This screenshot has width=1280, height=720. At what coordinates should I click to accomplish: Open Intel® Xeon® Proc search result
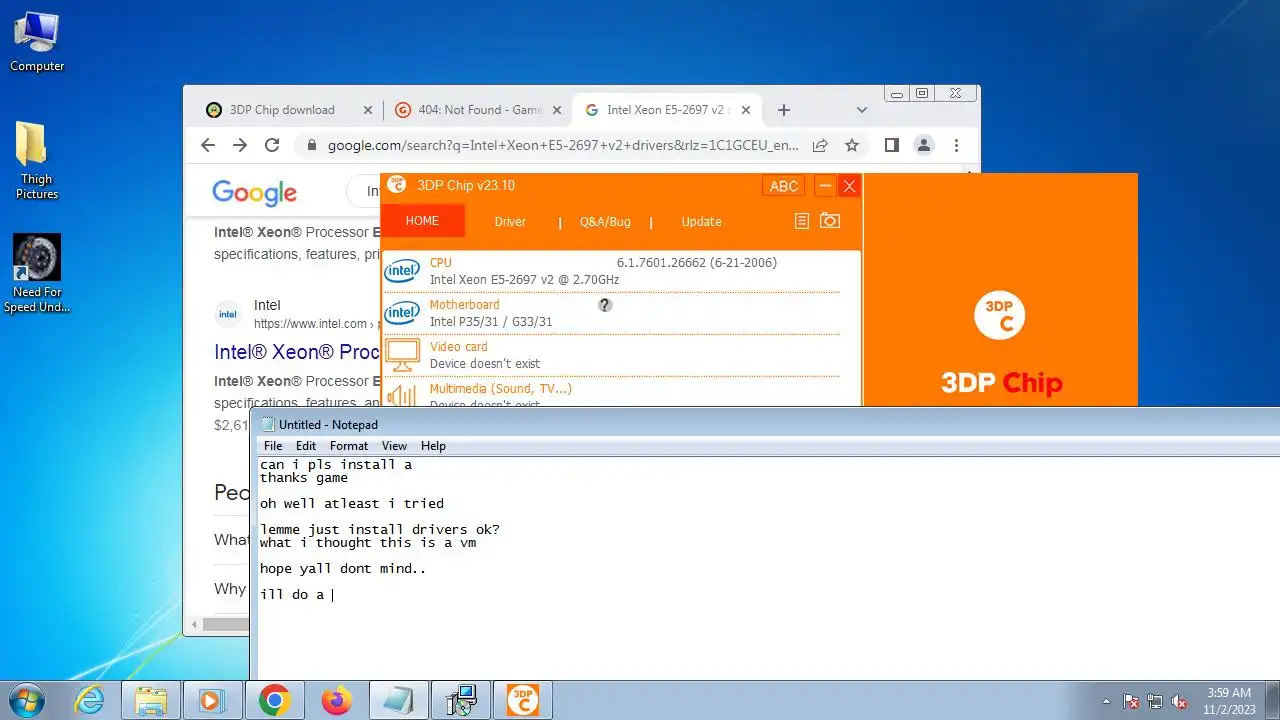297,352
